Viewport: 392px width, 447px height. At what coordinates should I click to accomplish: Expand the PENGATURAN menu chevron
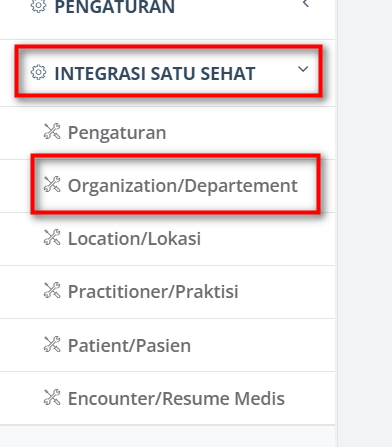click(x=306, y=3)
